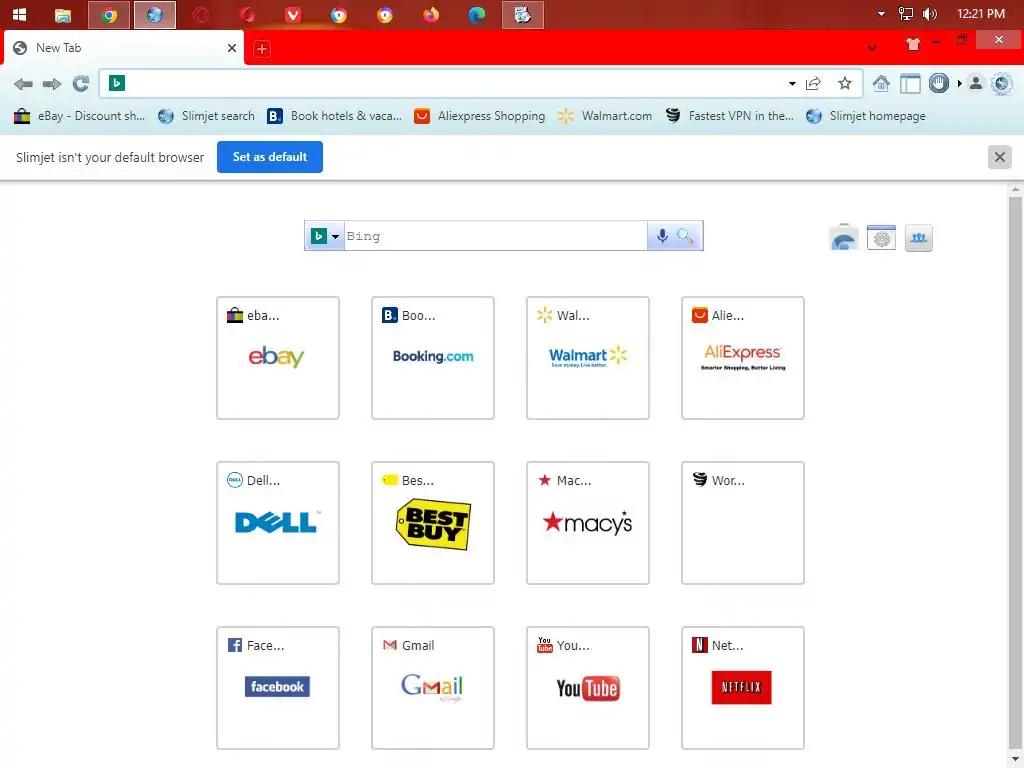Screen dimensions: 1024x768
Task: Open the Walmart speed dial tile
Action: pyautogui.click(x=588, y=358)
